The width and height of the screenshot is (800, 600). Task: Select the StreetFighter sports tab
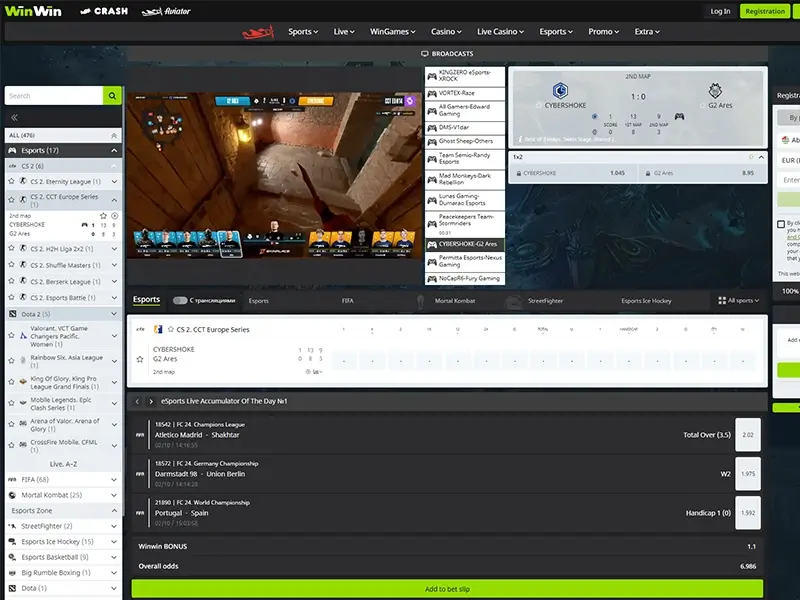(x=545, y=301)
